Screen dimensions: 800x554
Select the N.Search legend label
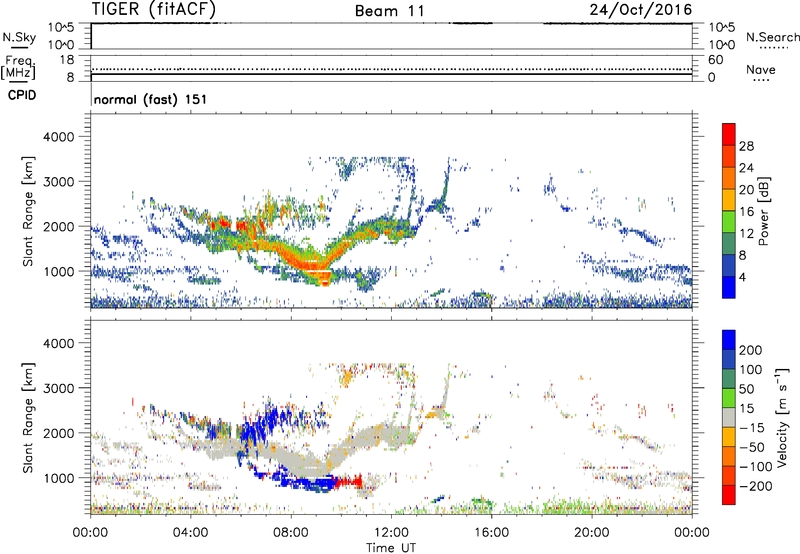click(x=772, y=38)
